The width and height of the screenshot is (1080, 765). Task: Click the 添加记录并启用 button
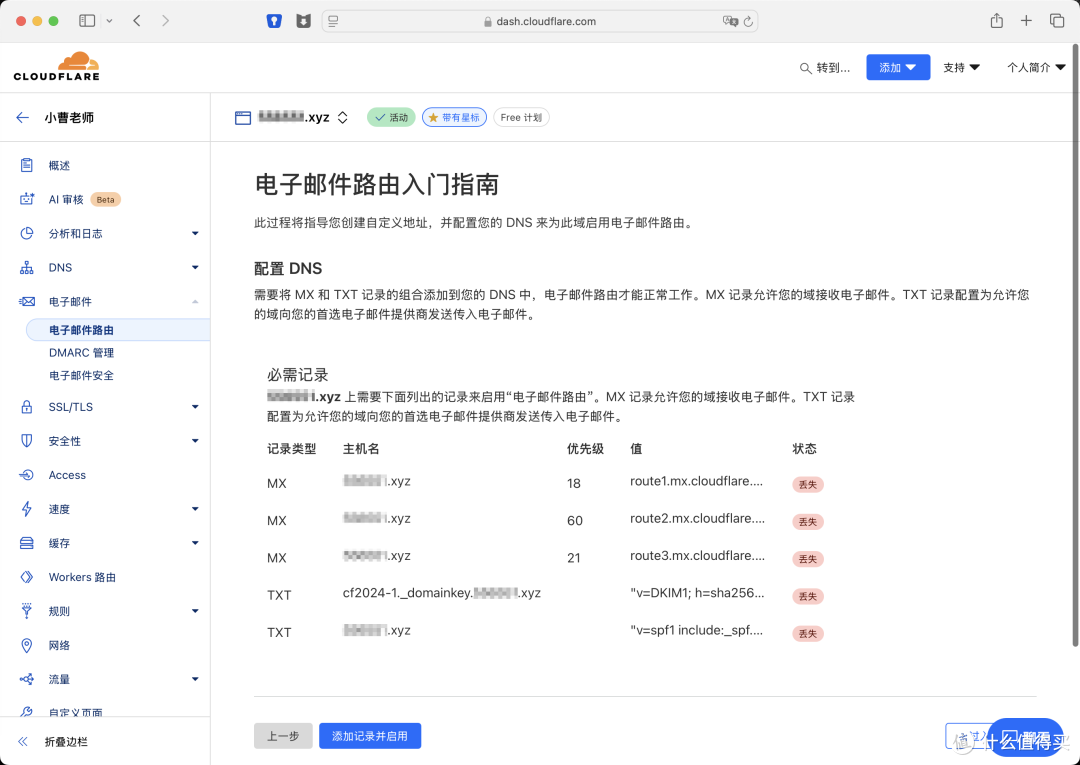pos(370,735)
